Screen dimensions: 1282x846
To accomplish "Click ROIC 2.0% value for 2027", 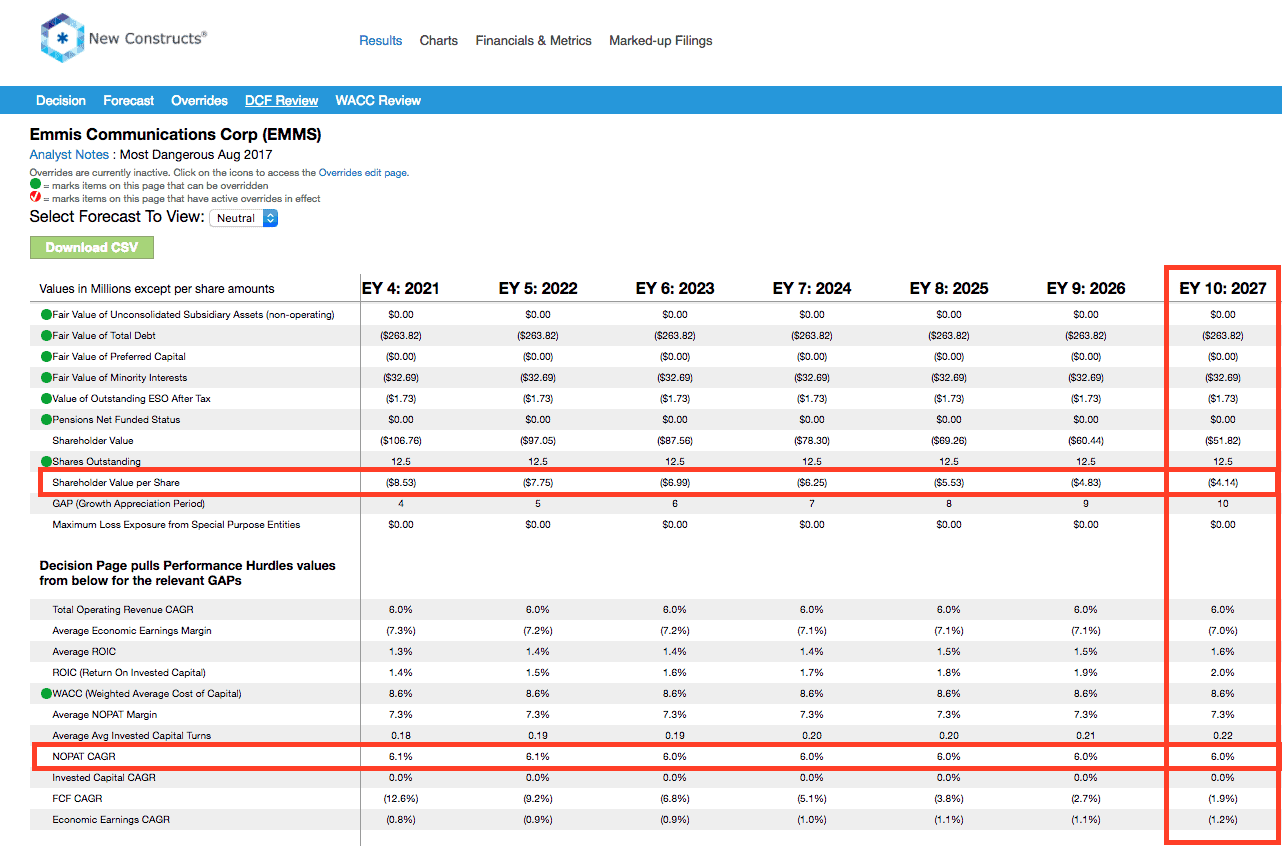I will coord(1223,673).
